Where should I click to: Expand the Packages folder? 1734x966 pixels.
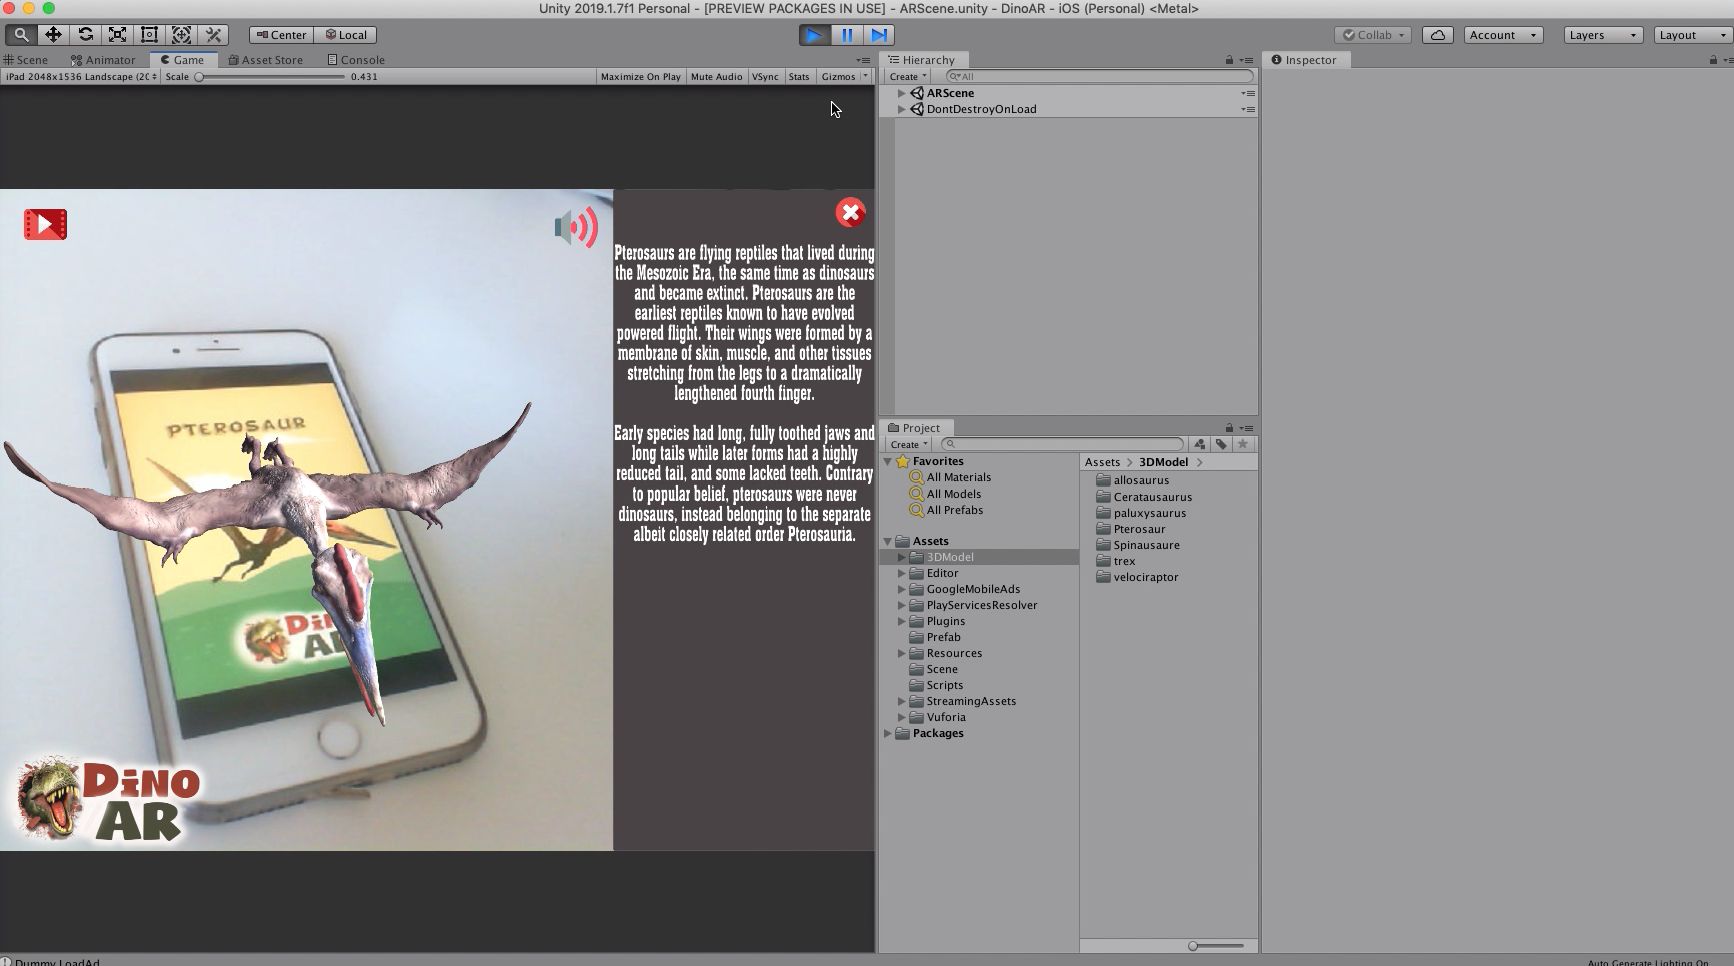tap(887, 733)
